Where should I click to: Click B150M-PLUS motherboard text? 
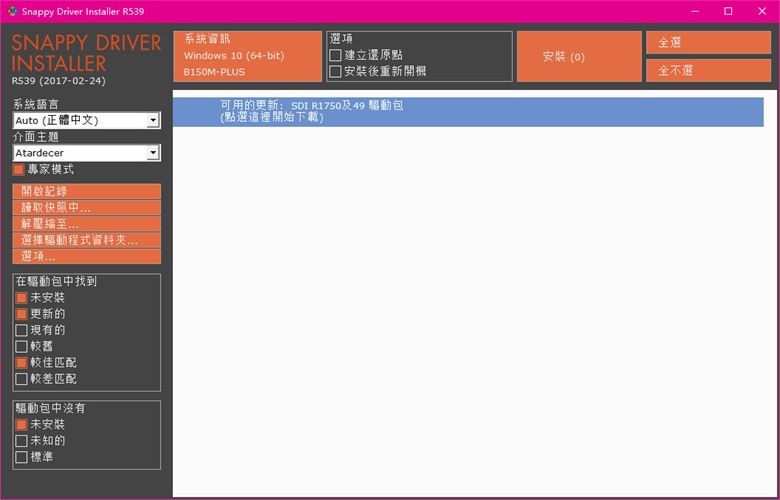click(214, 72)
